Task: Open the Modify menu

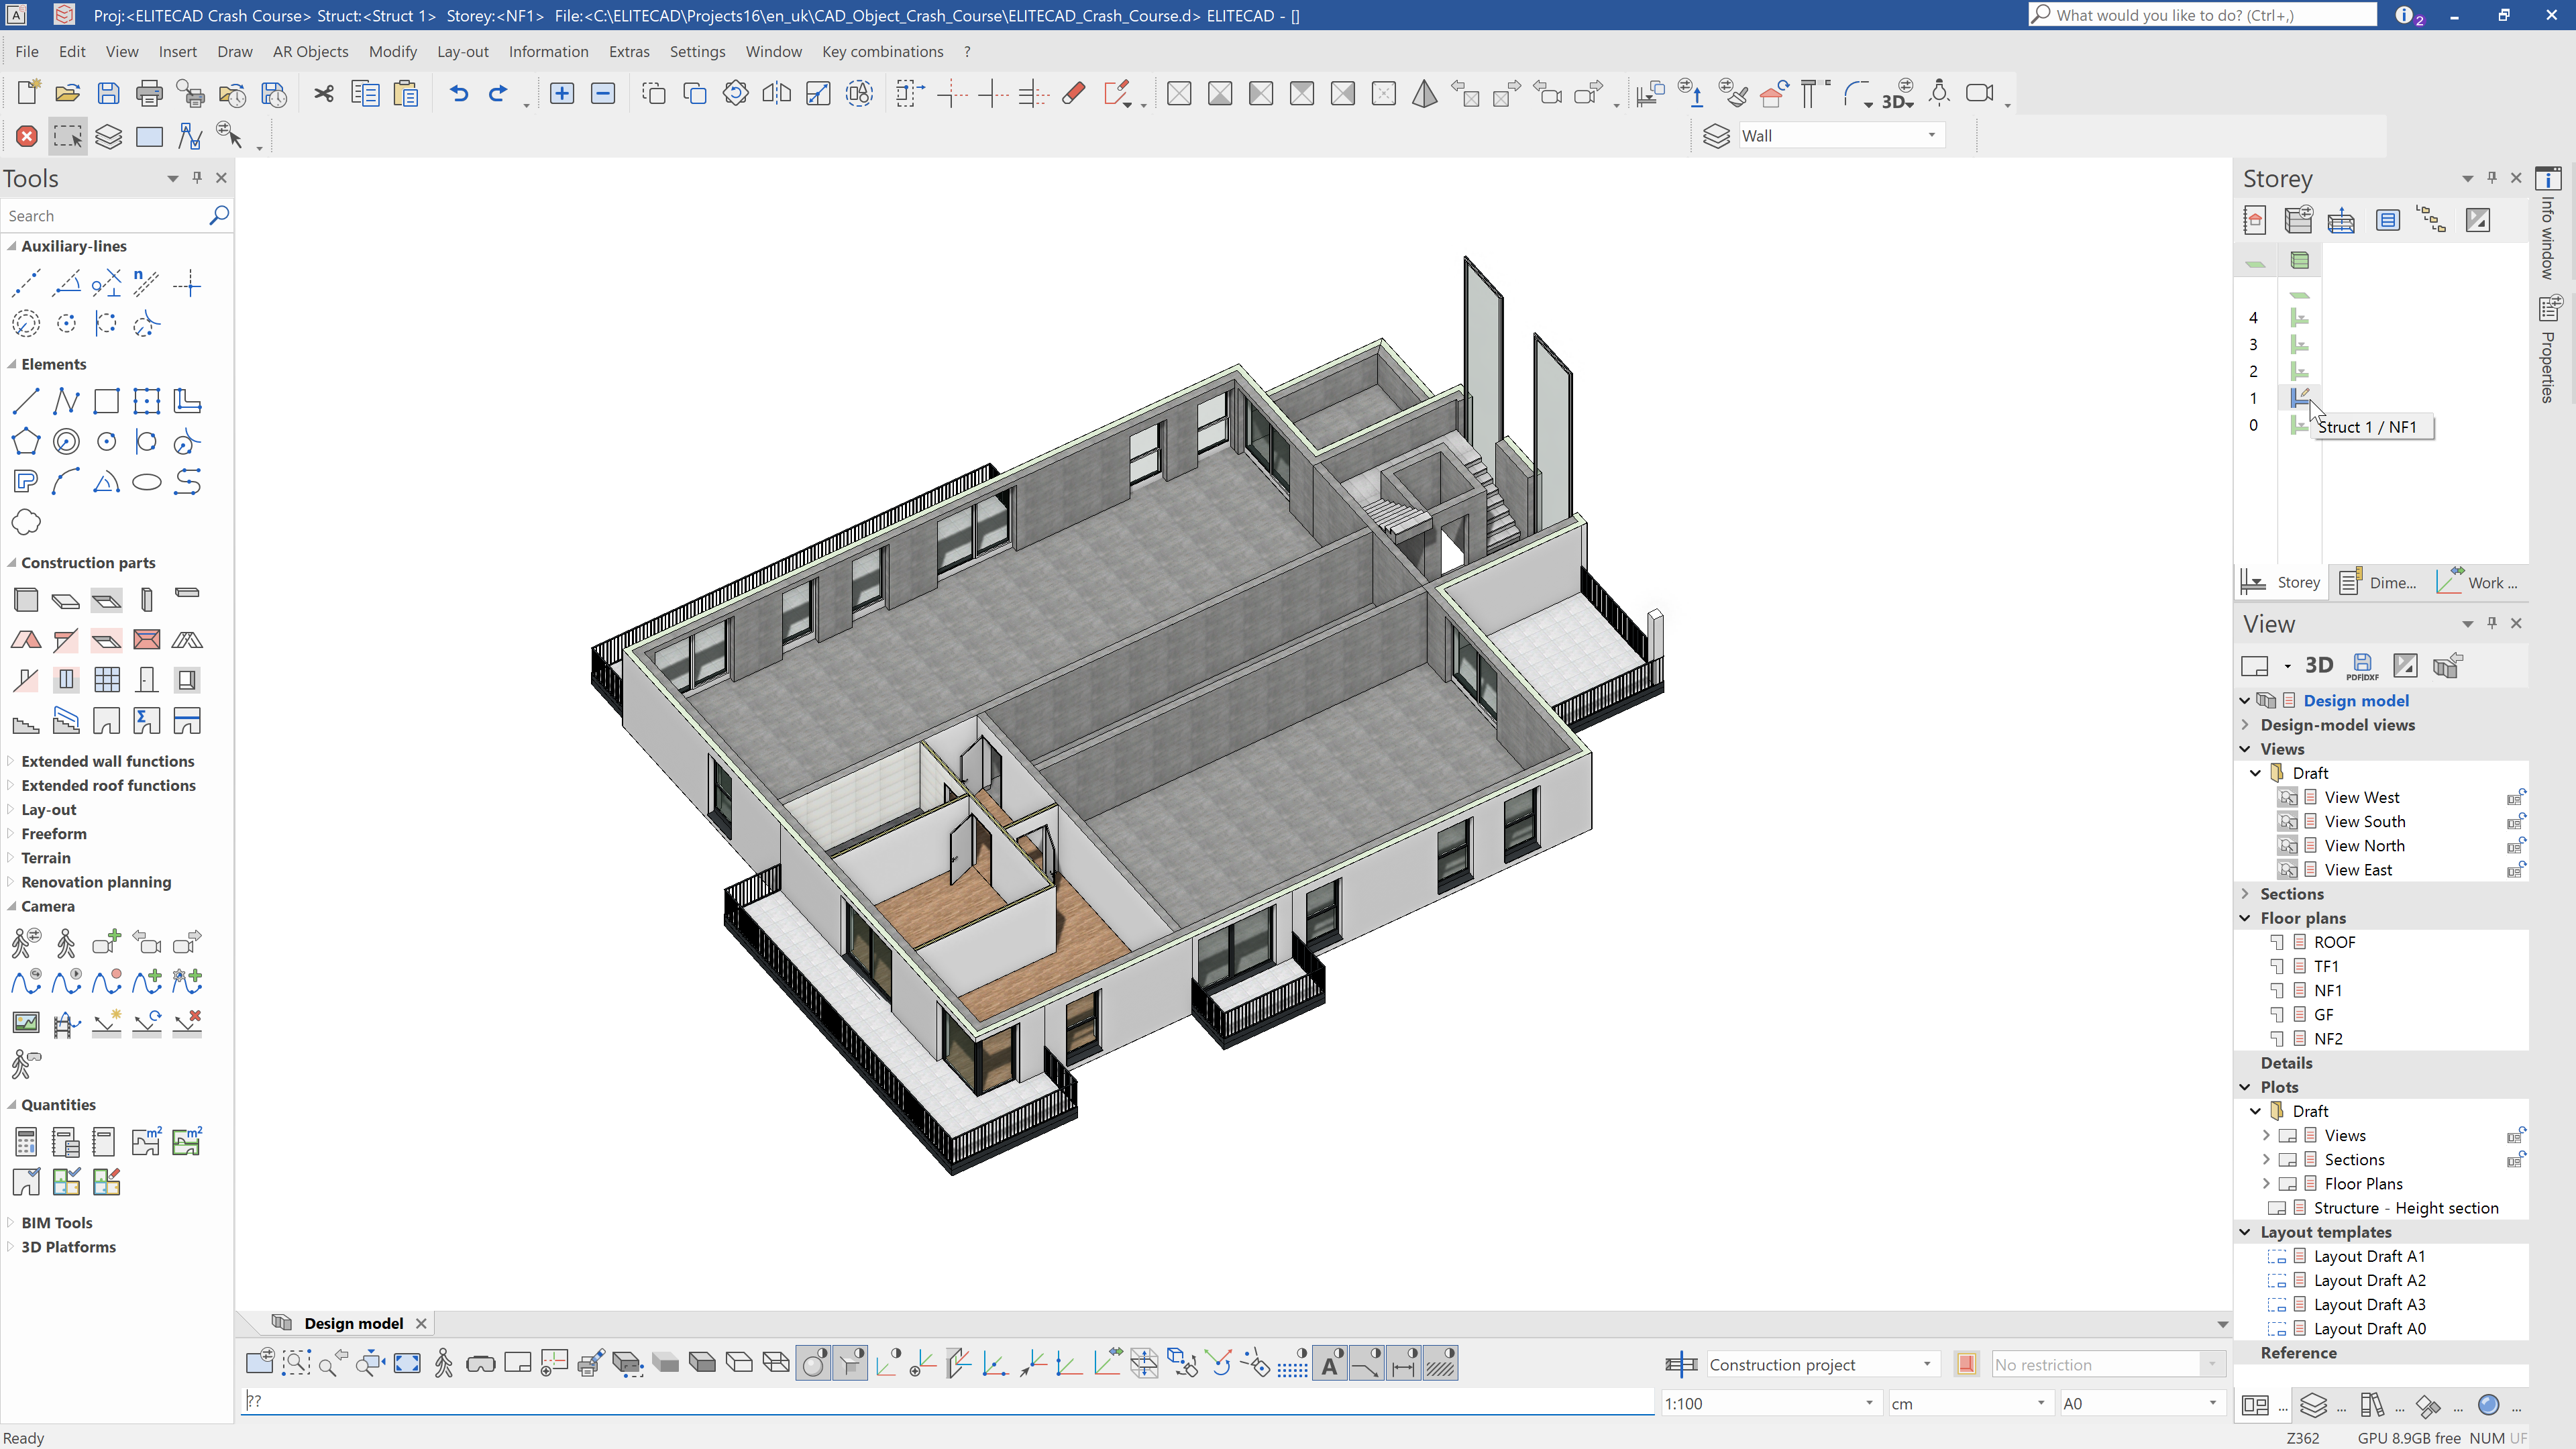Action: point(392,52)
